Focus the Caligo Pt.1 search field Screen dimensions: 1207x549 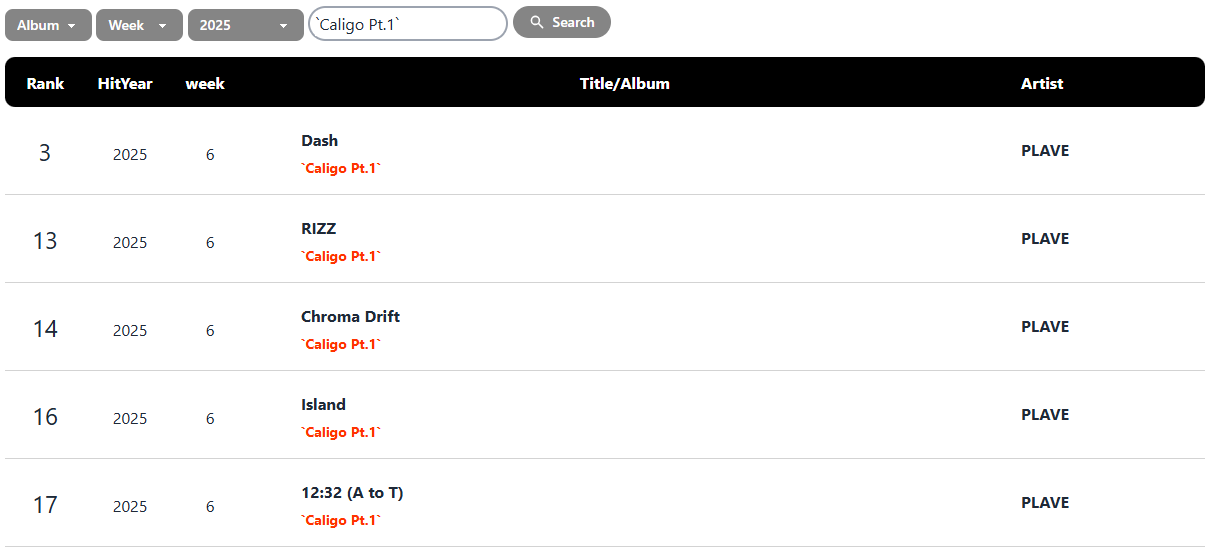point(408,24)
